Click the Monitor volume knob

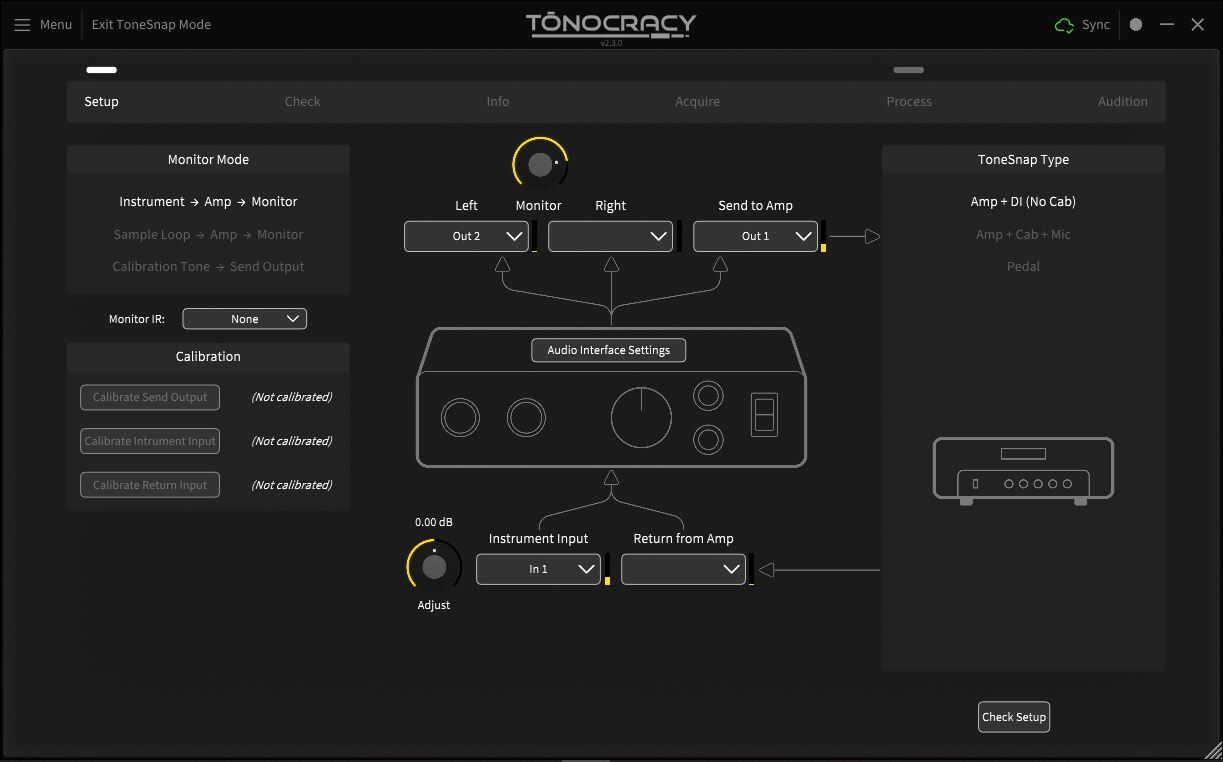click(x=540, y=165)
